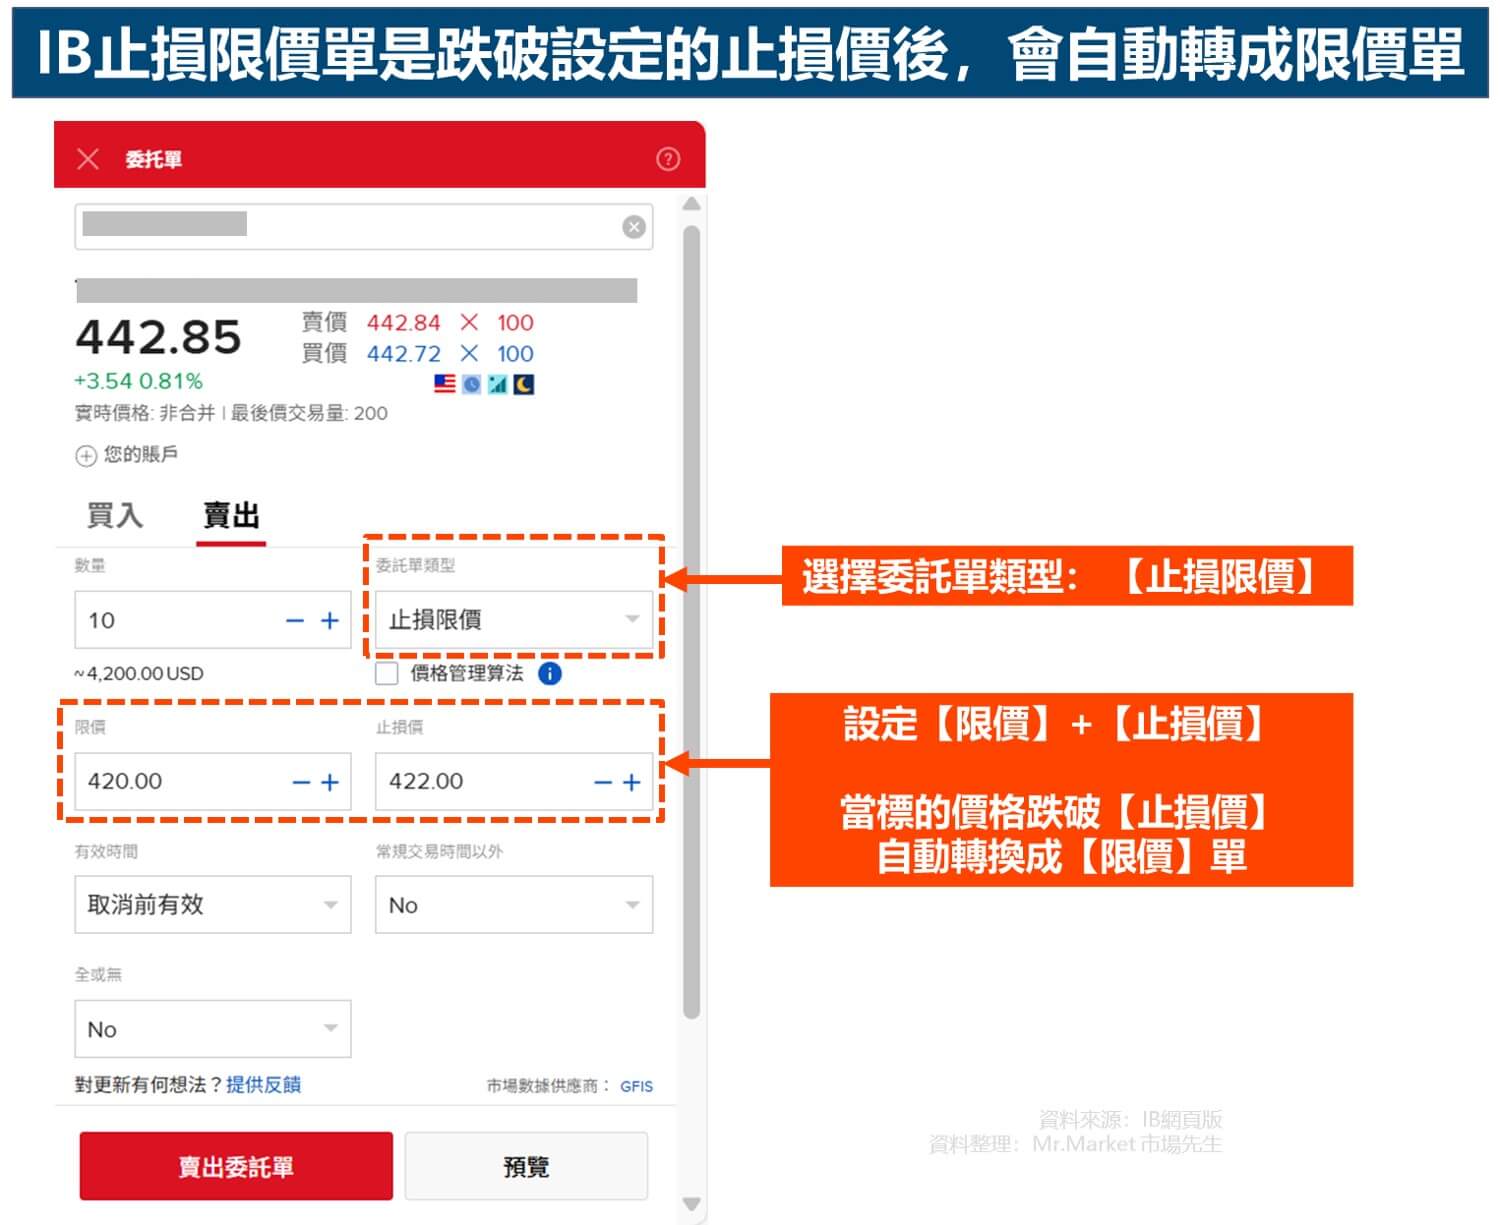The image size is (1500, 1225).
Task: Click the vertical scrollbar on the right
Action: tap(690, 600)
